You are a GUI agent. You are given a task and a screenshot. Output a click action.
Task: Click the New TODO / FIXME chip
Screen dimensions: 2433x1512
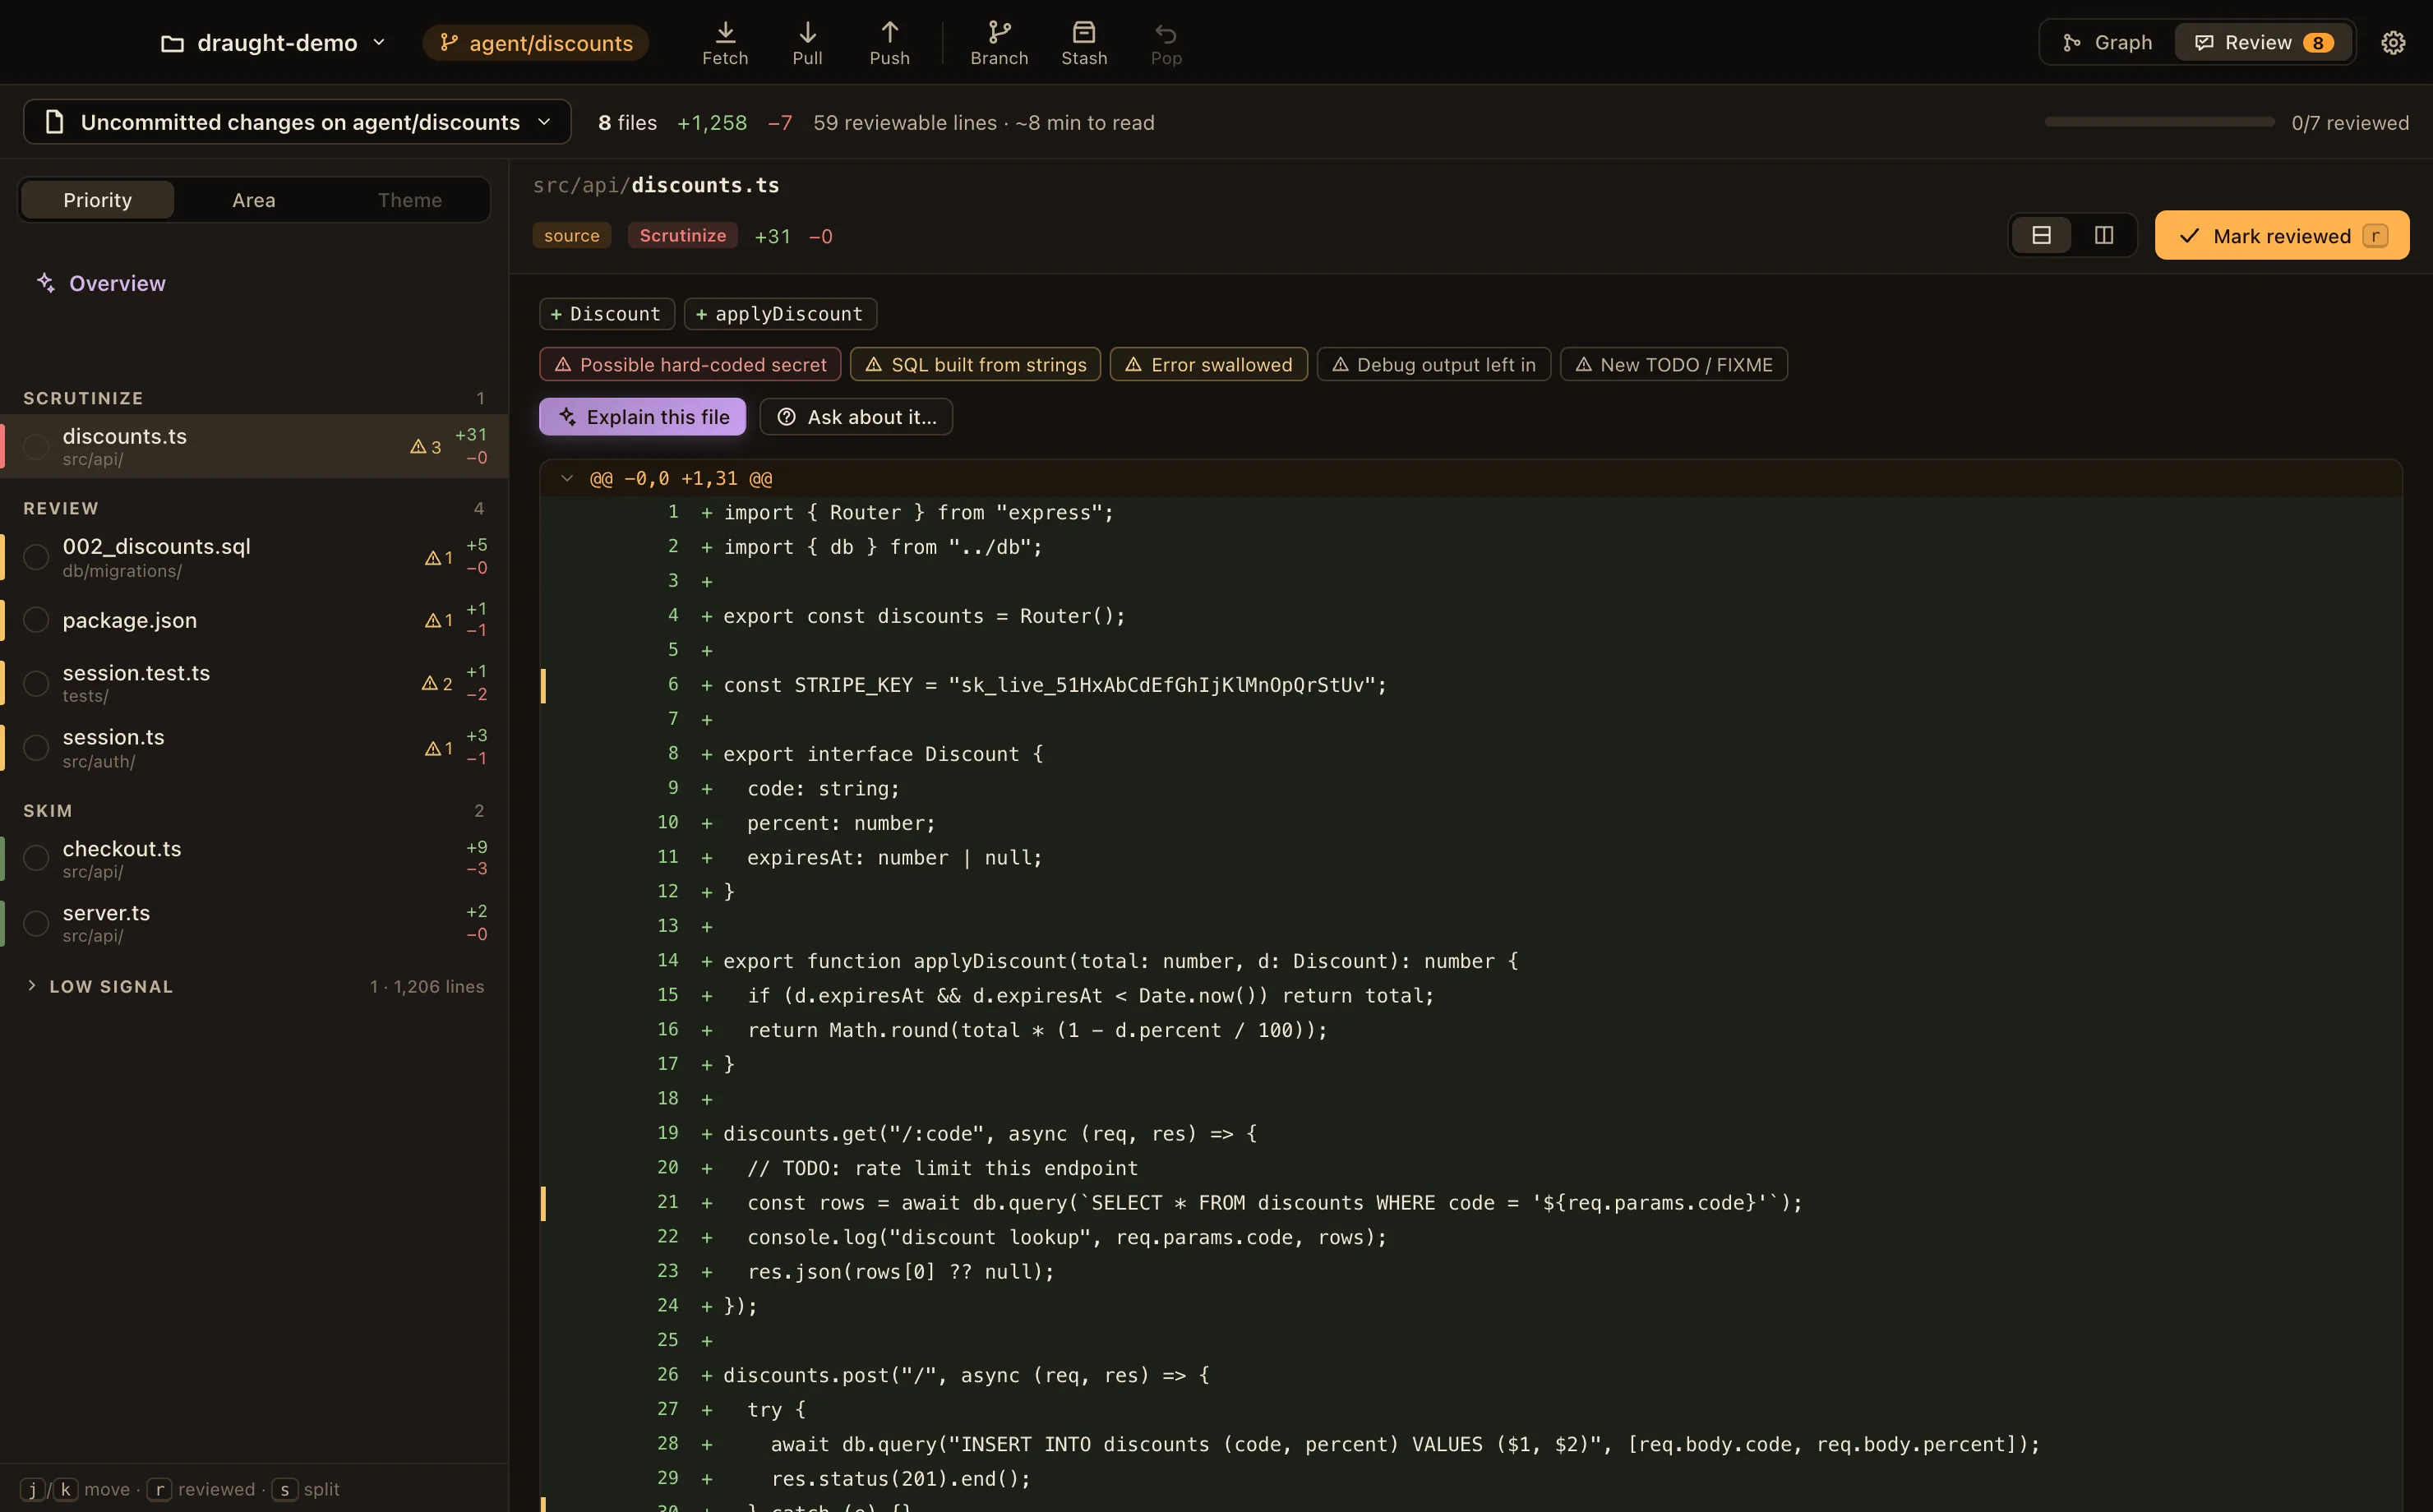click(x=1673, y=364)
